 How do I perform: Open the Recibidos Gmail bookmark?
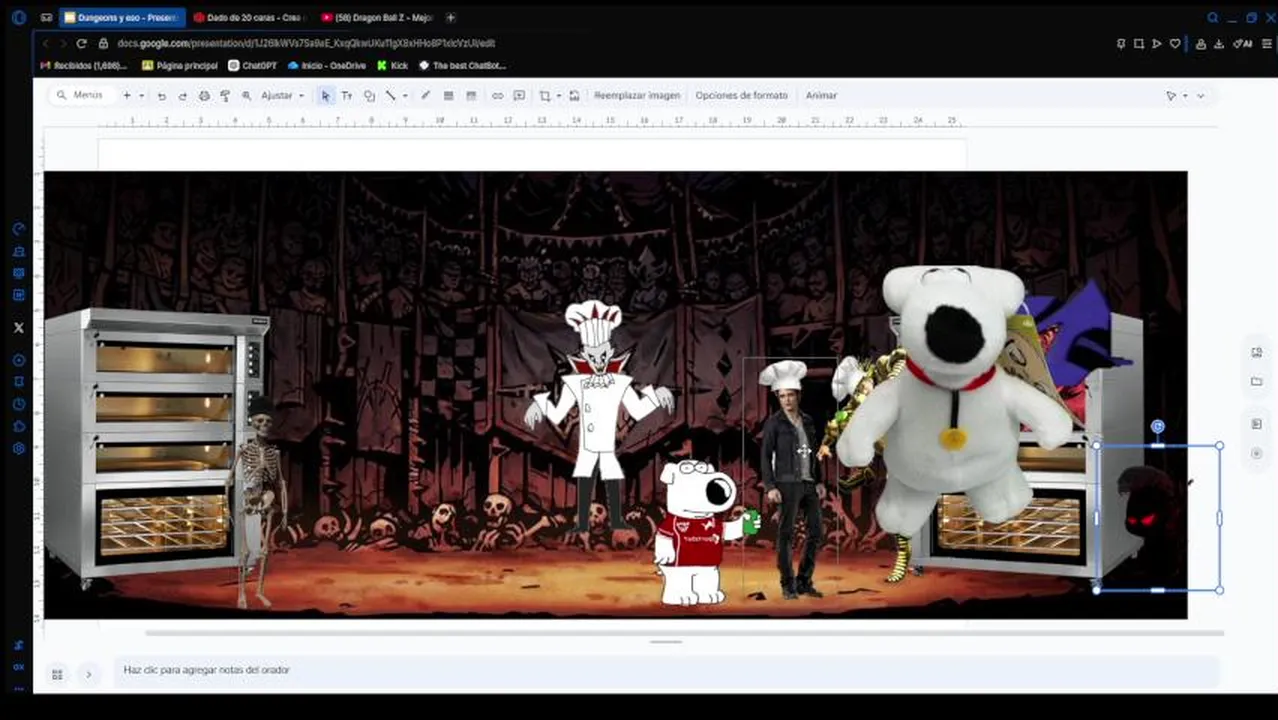(x=84, y=66)
